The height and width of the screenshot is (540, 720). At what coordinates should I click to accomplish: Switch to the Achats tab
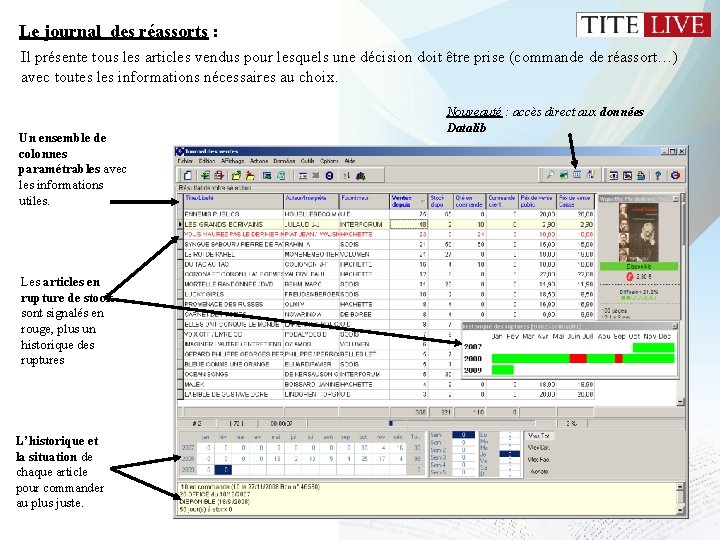tap(539, 472)
